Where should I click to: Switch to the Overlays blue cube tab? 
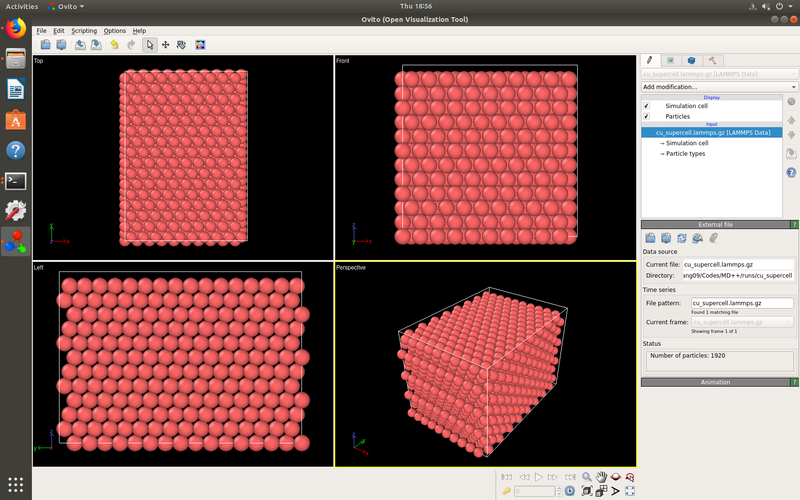[691, 60]
